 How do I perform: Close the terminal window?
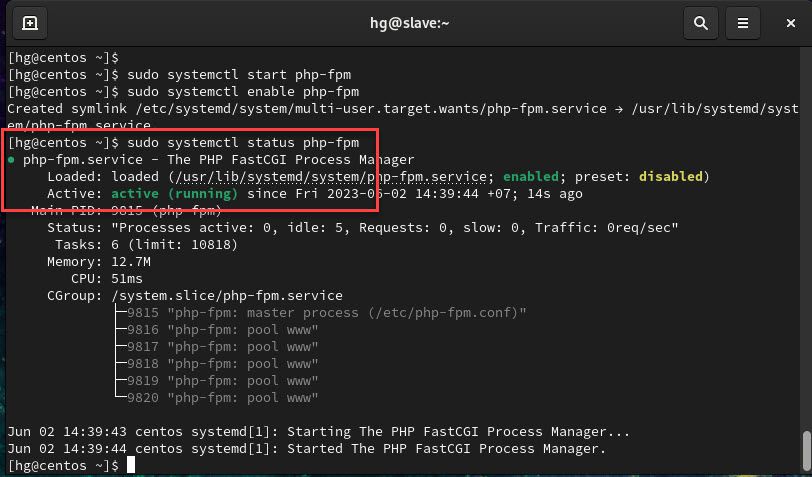[790, 23]
